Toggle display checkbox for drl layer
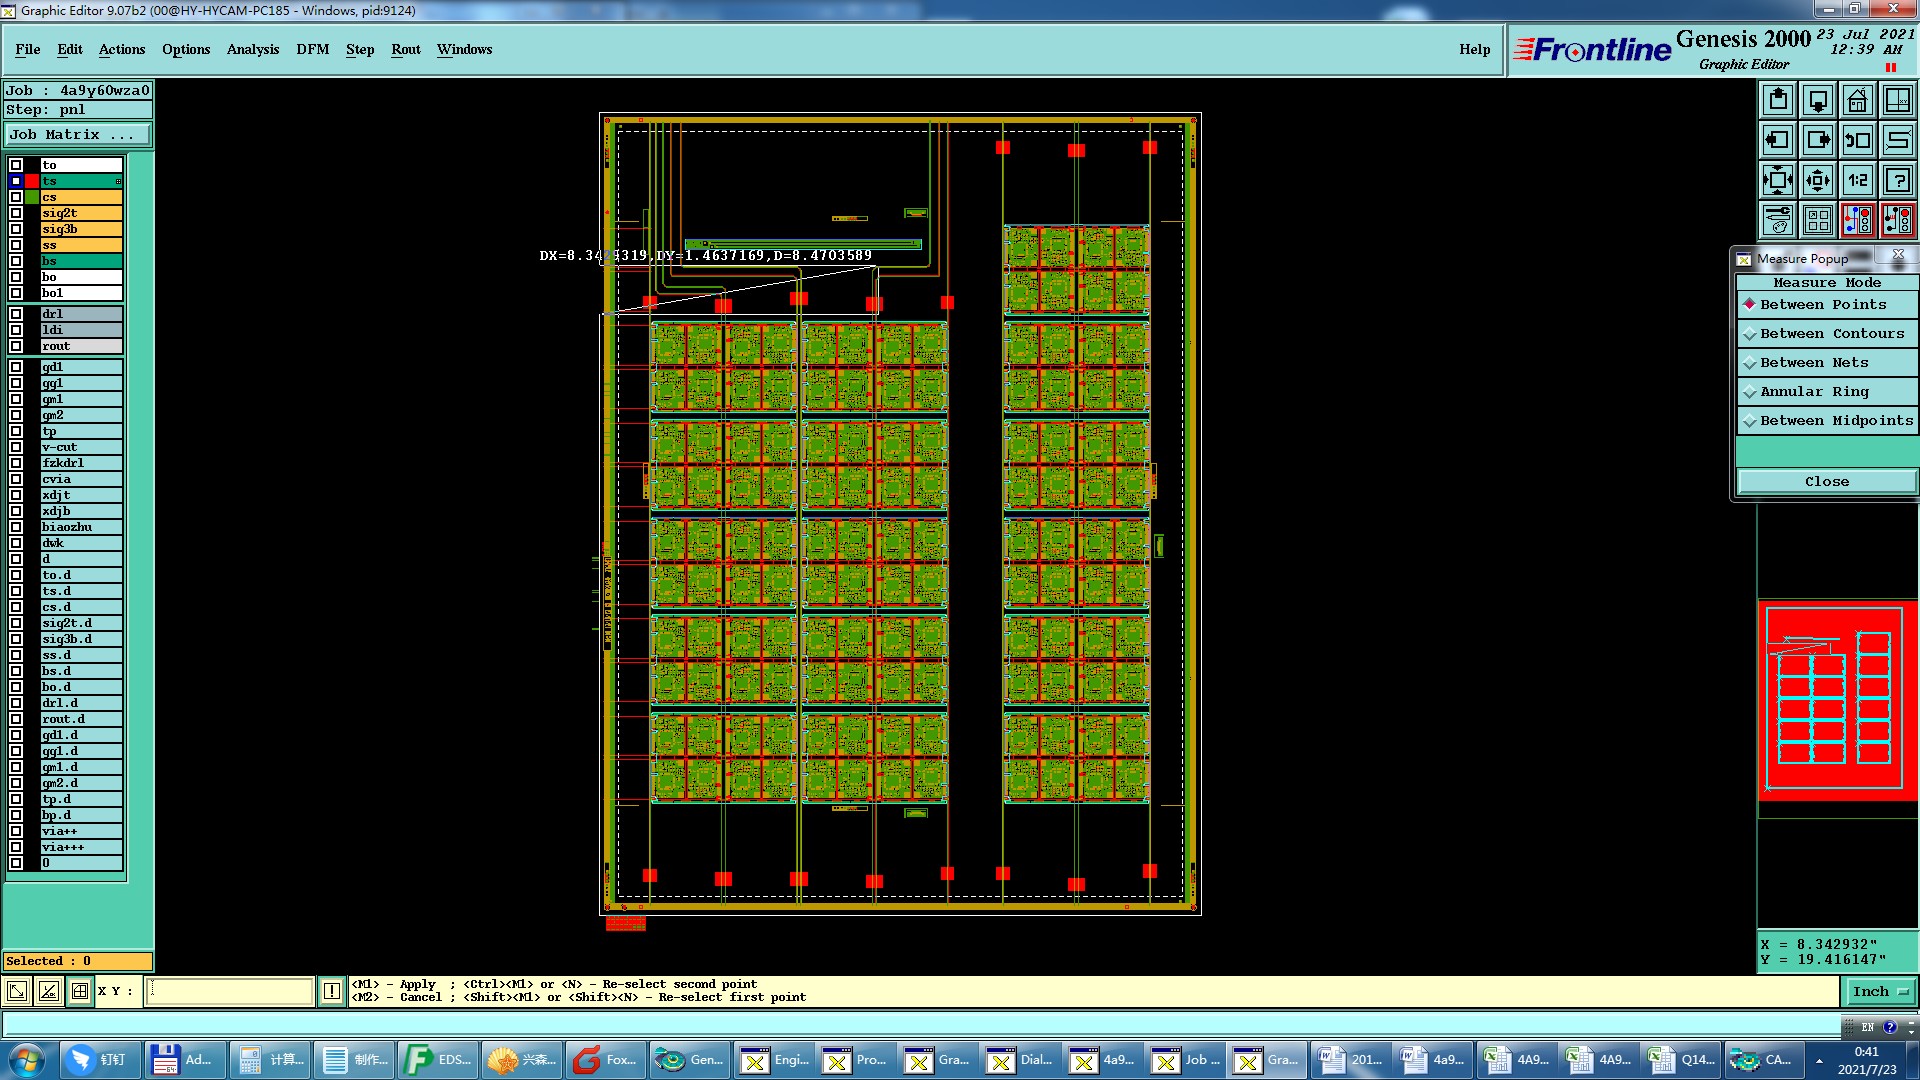This screenshot has height=1080, width=1920. tap(16, 314)
